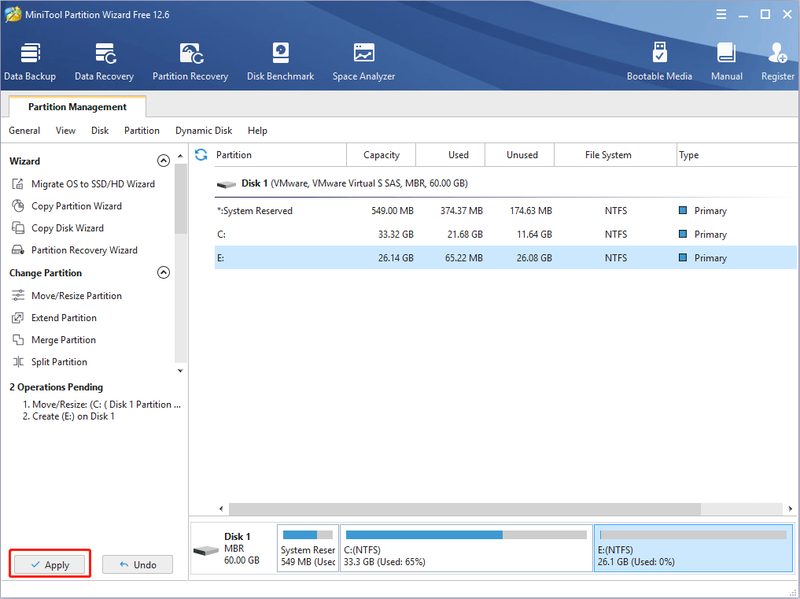Select the C:(NTFS) block in the disk map
This screenshot has width=800, height=599.
click(x=466, y=548)
